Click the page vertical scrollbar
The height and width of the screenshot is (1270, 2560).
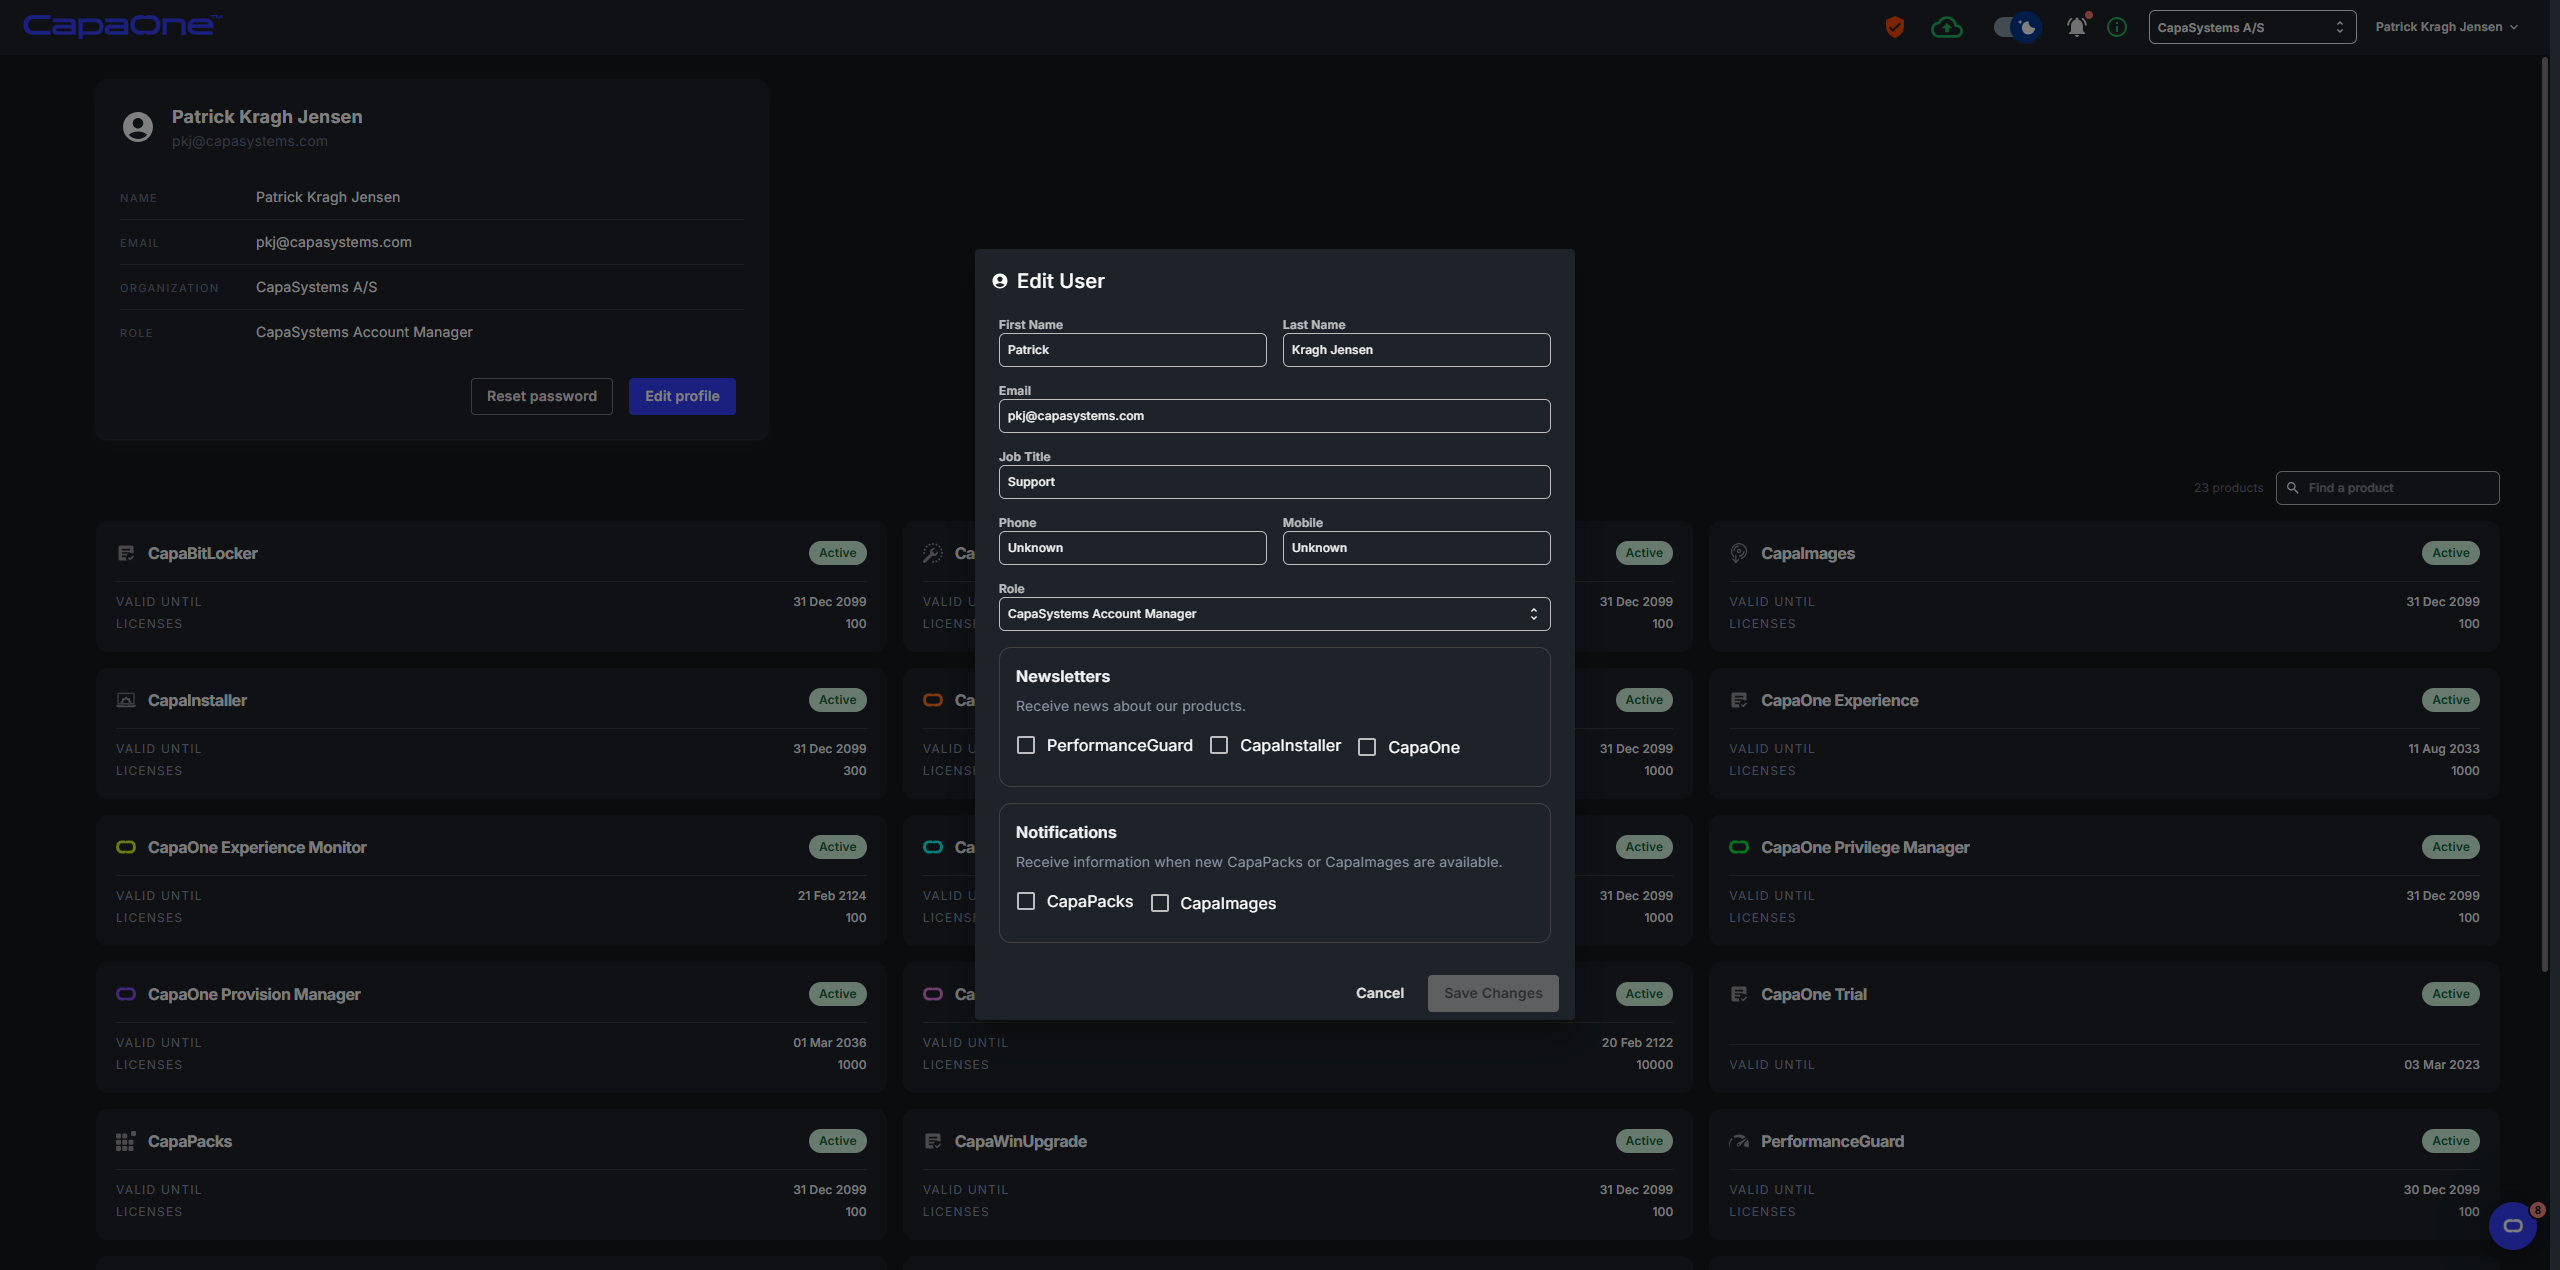2545,515
